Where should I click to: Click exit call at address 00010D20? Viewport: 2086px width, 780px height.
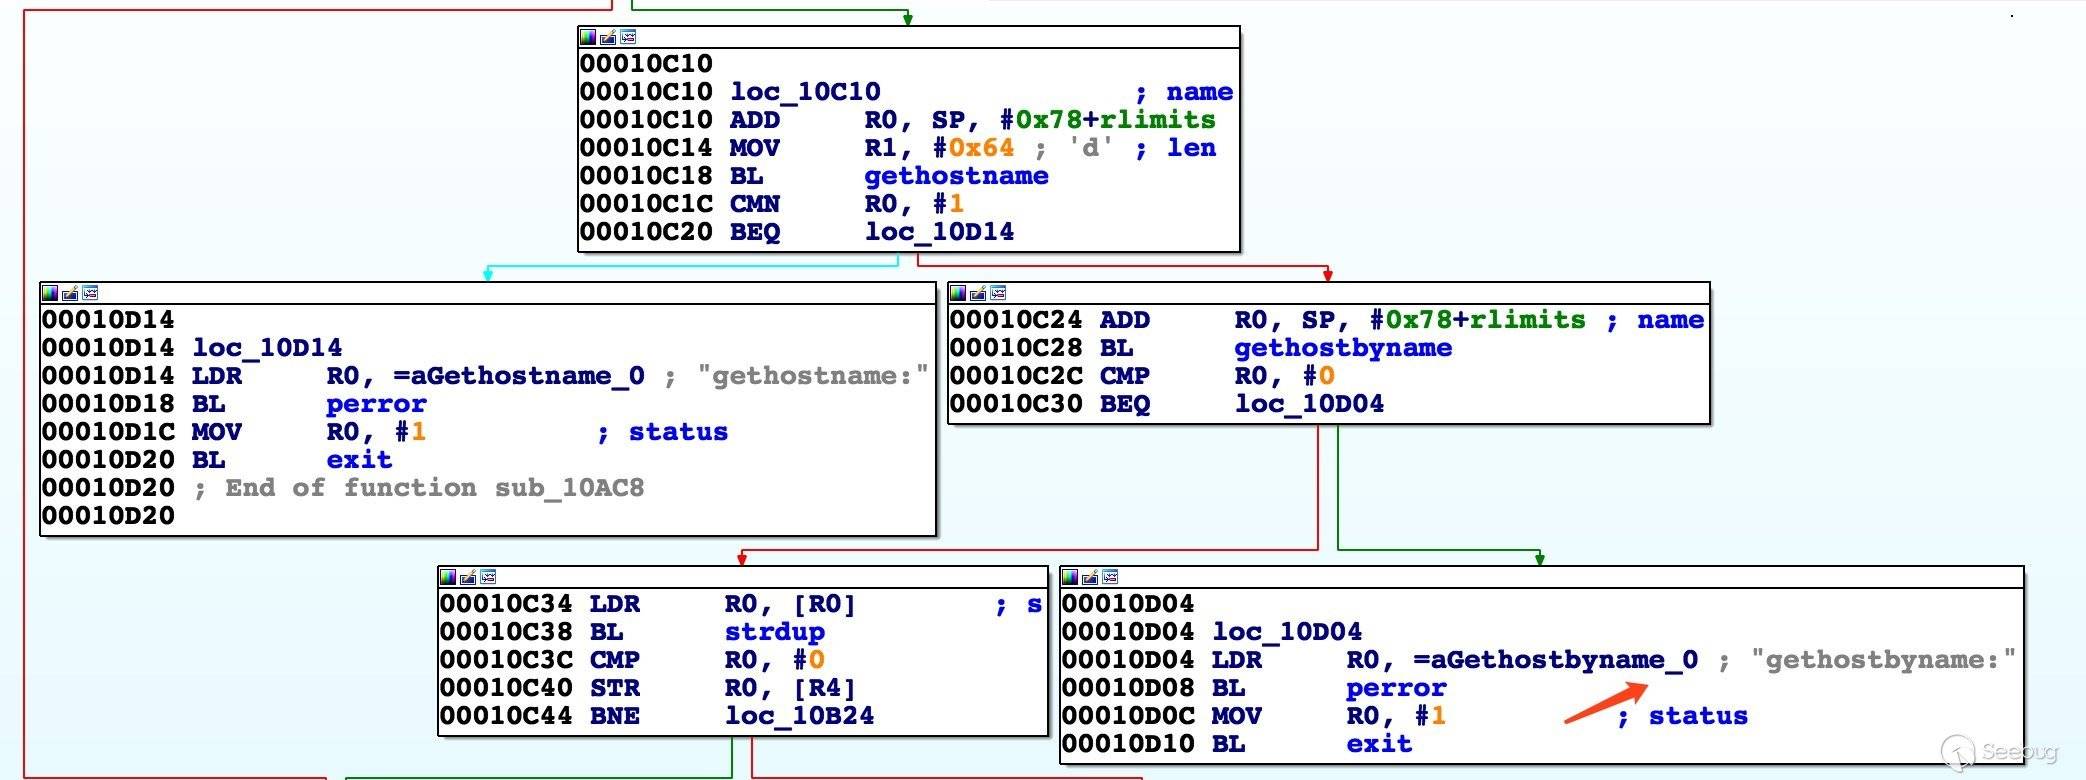tap(359, 460)
